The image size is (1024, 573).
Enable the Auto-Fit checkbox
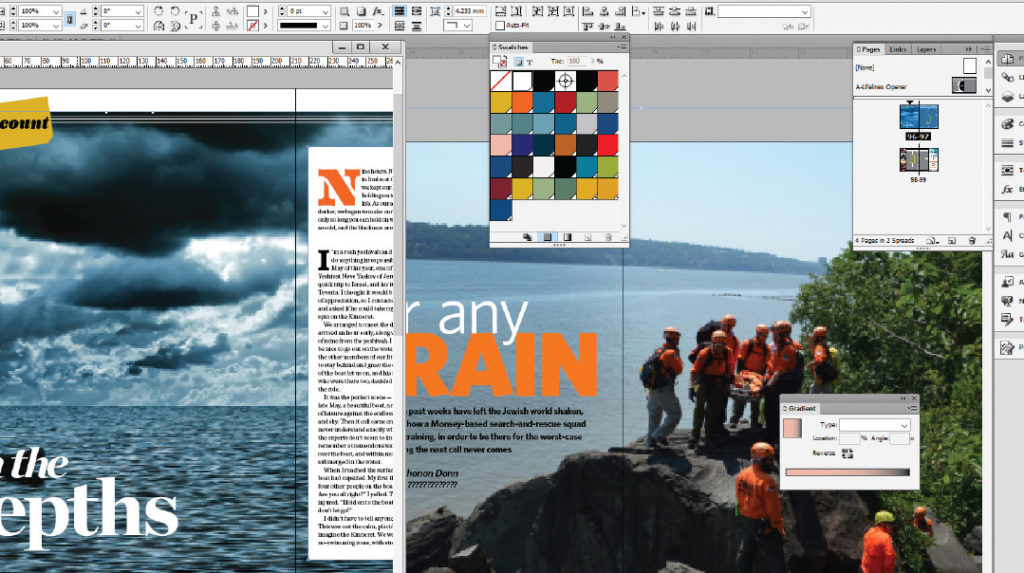500,25
